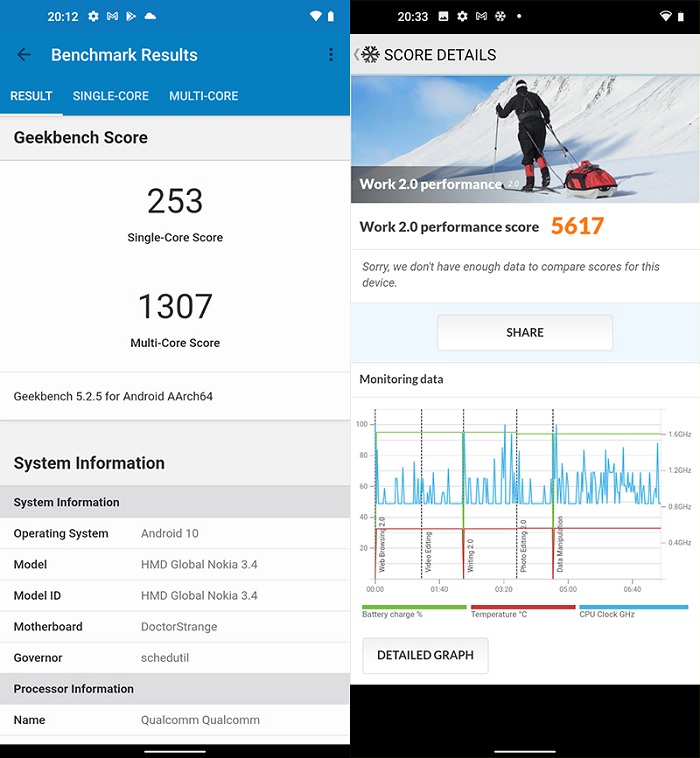The image size is (700, 758).
Task: Tap the navigation pill under the Geekbench screen
Action: (175, 751)
